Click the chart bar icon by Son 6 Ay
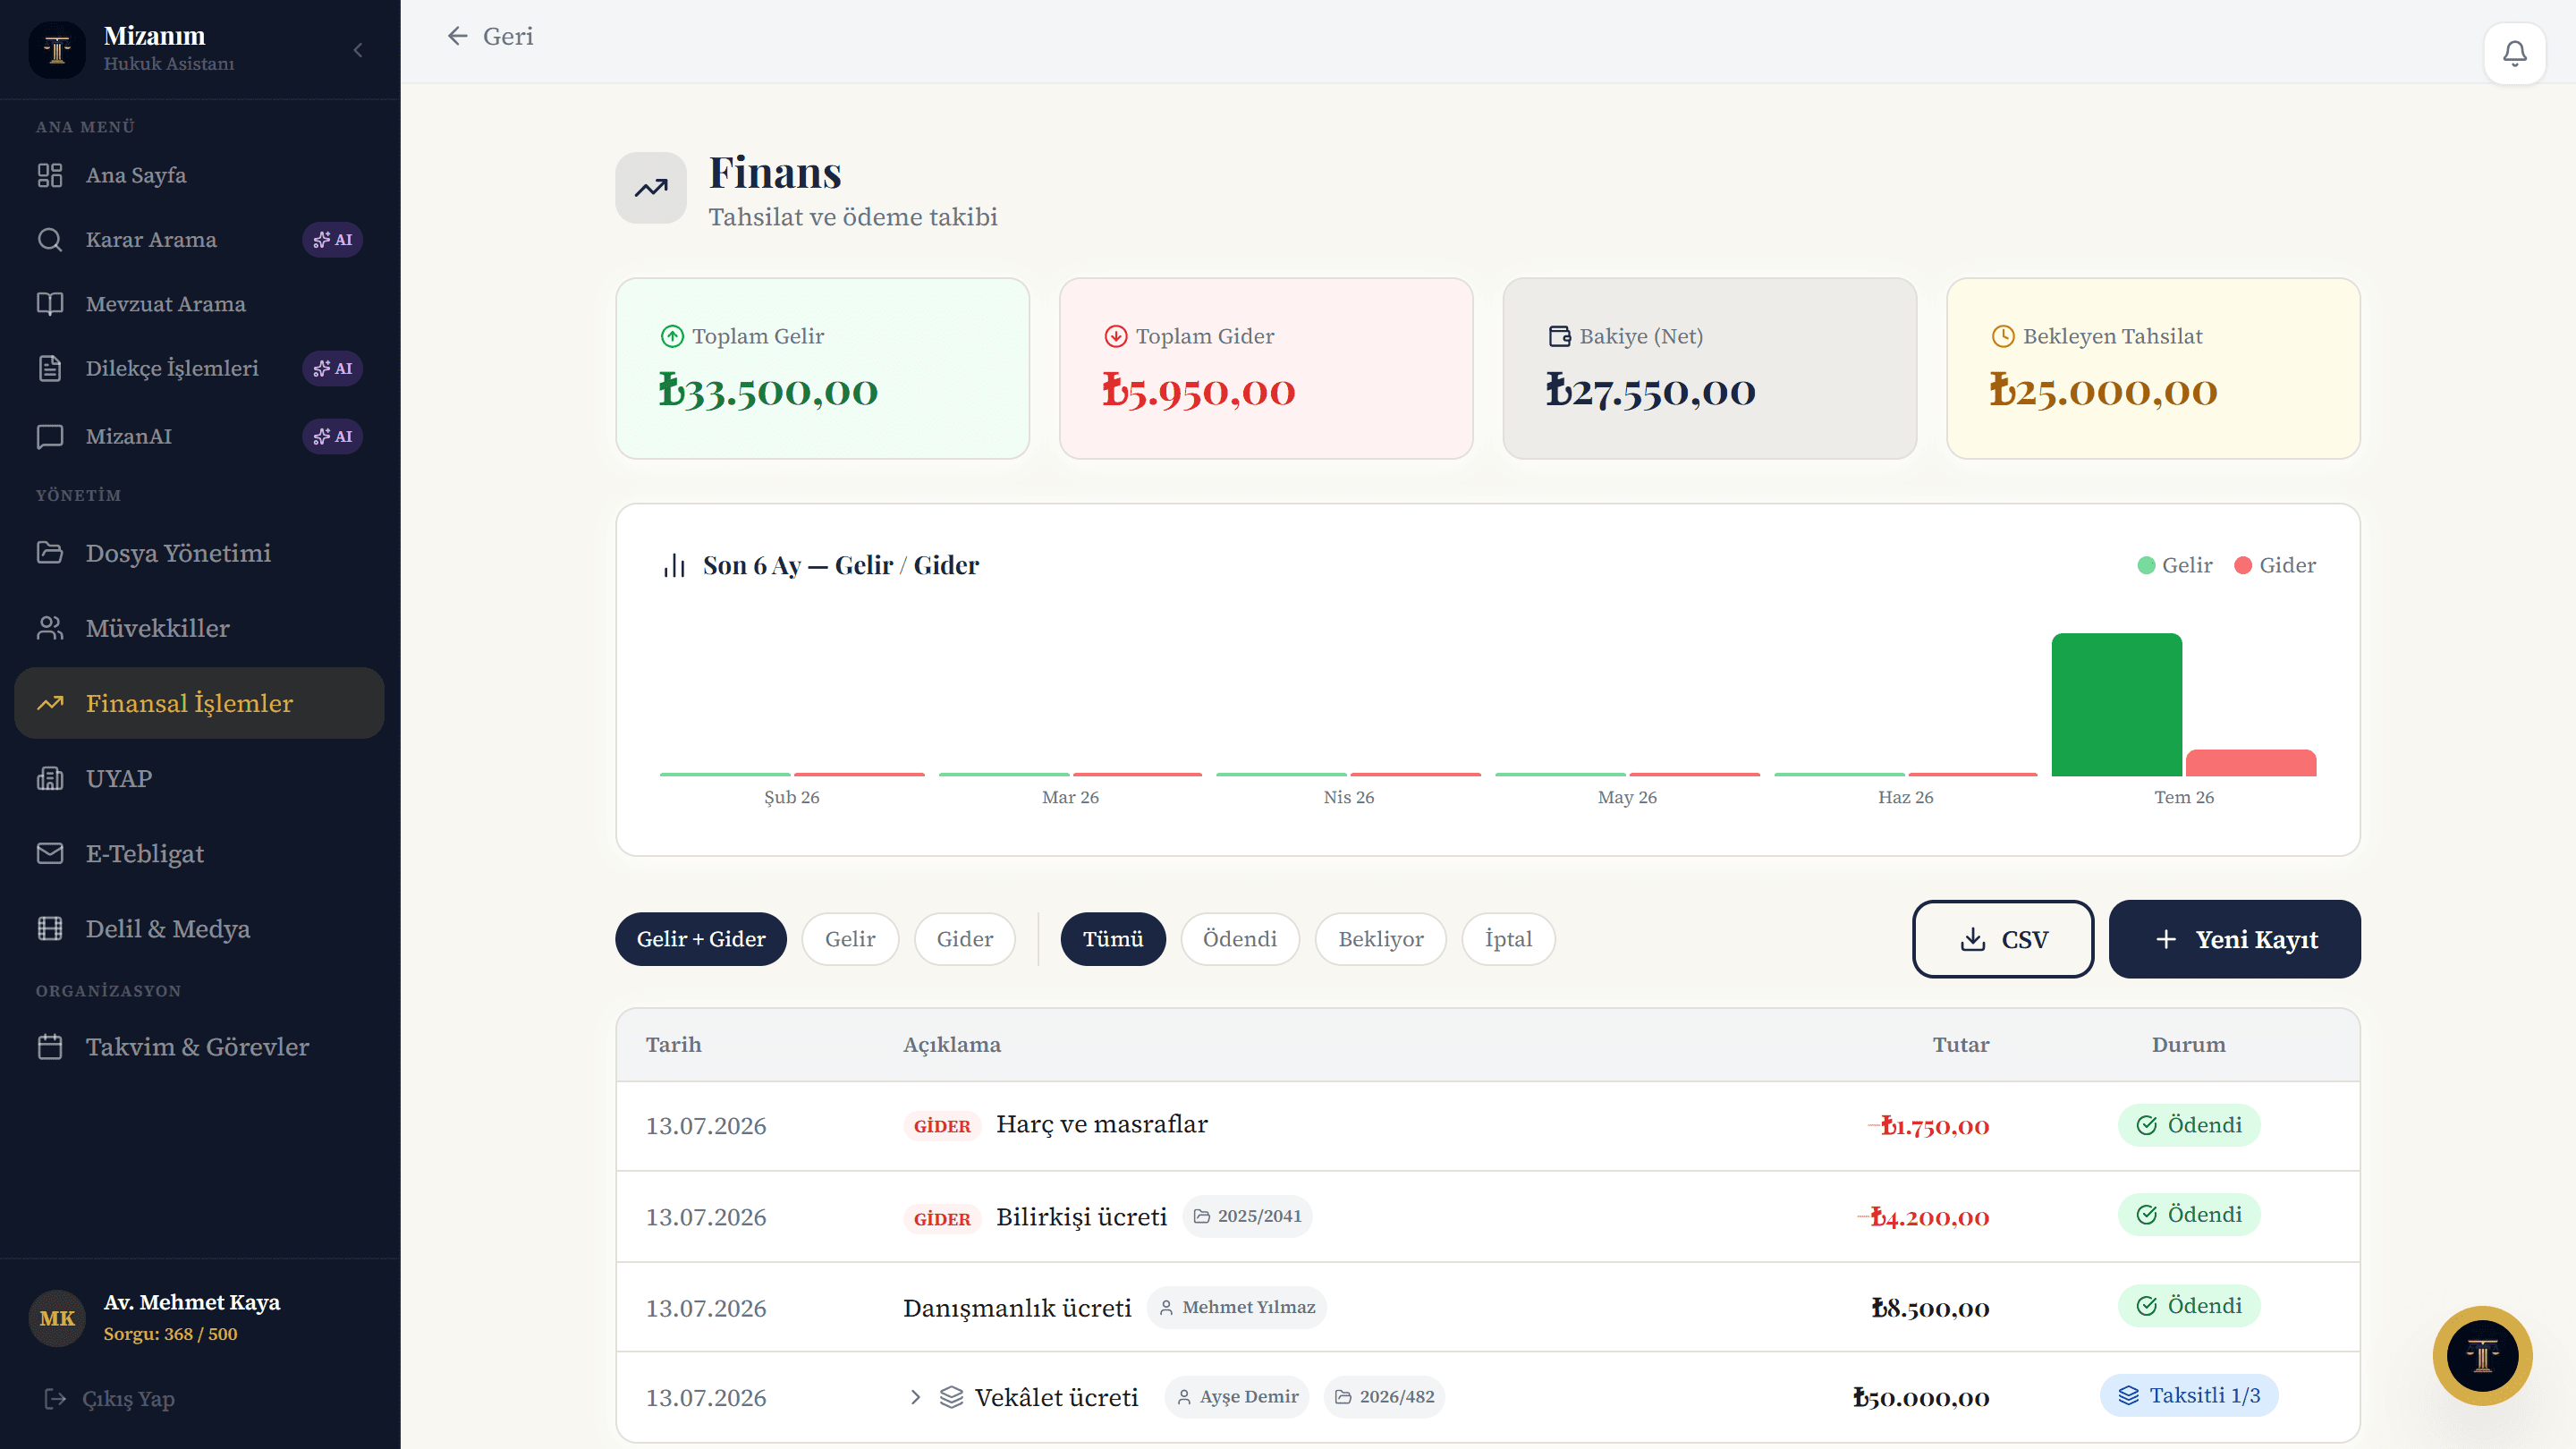This screenshot has height=1449, width=2576. (x=675, y=565)
